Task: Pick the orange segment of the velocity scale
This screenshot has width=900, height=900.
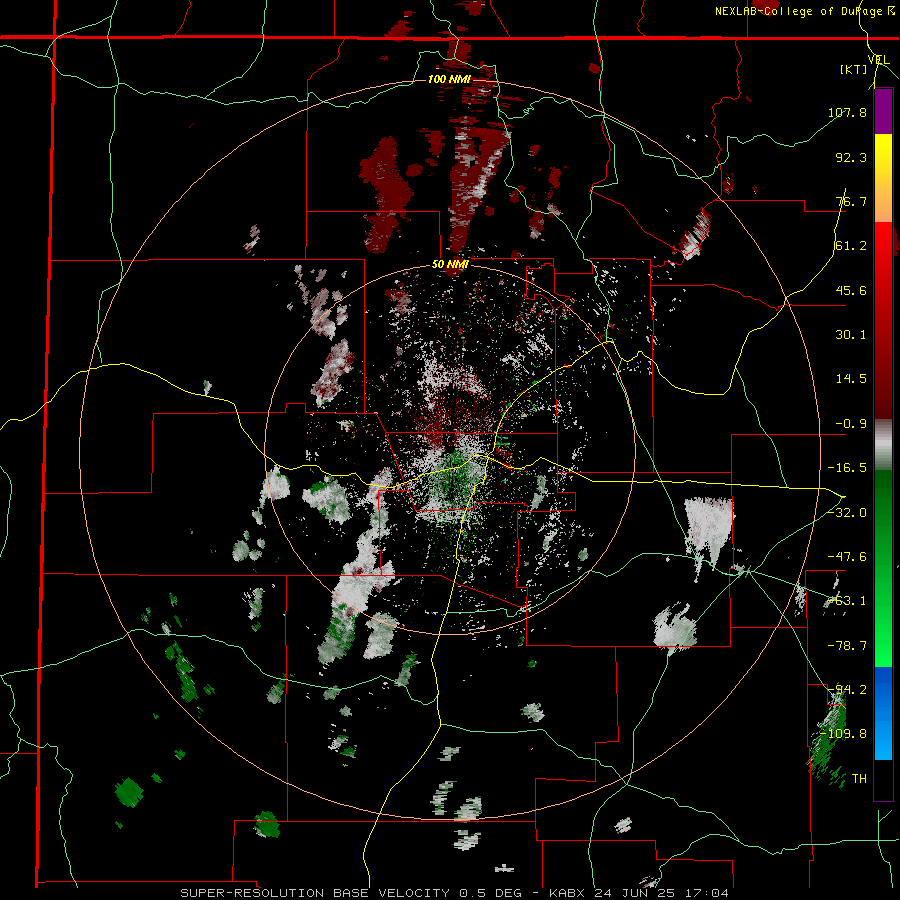Action: pyautogui.click(x=883, y=200)
